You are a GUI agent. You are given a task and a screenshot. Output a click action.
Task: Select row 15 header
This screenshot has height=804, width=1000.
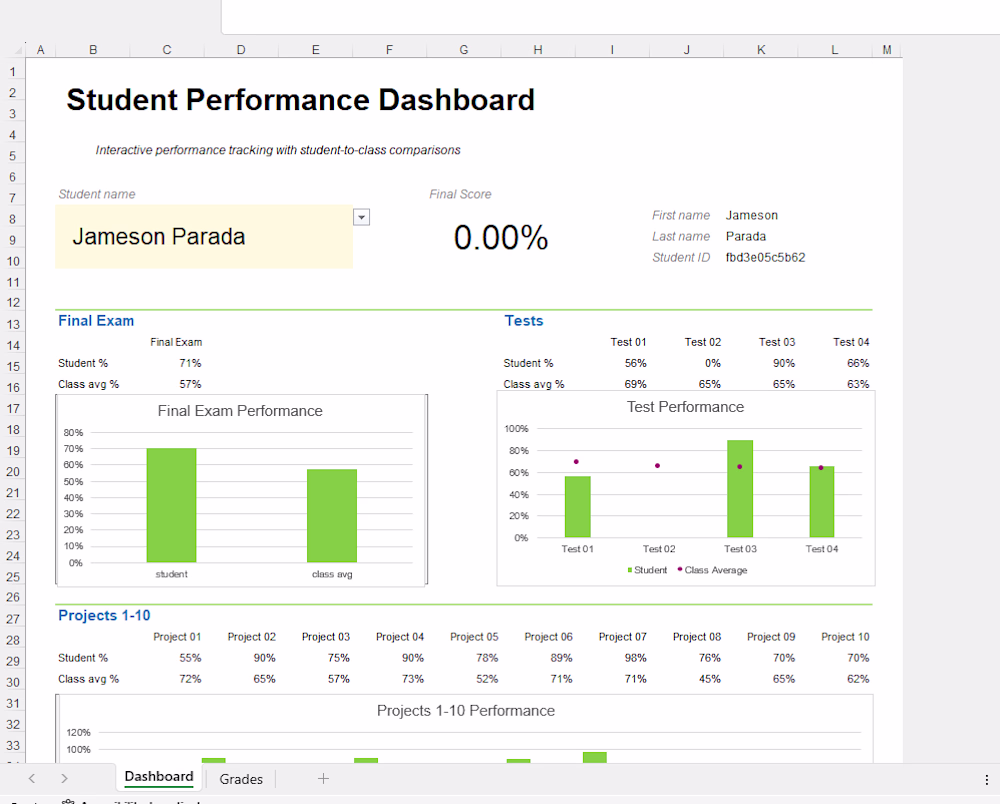tap(12, 367)
